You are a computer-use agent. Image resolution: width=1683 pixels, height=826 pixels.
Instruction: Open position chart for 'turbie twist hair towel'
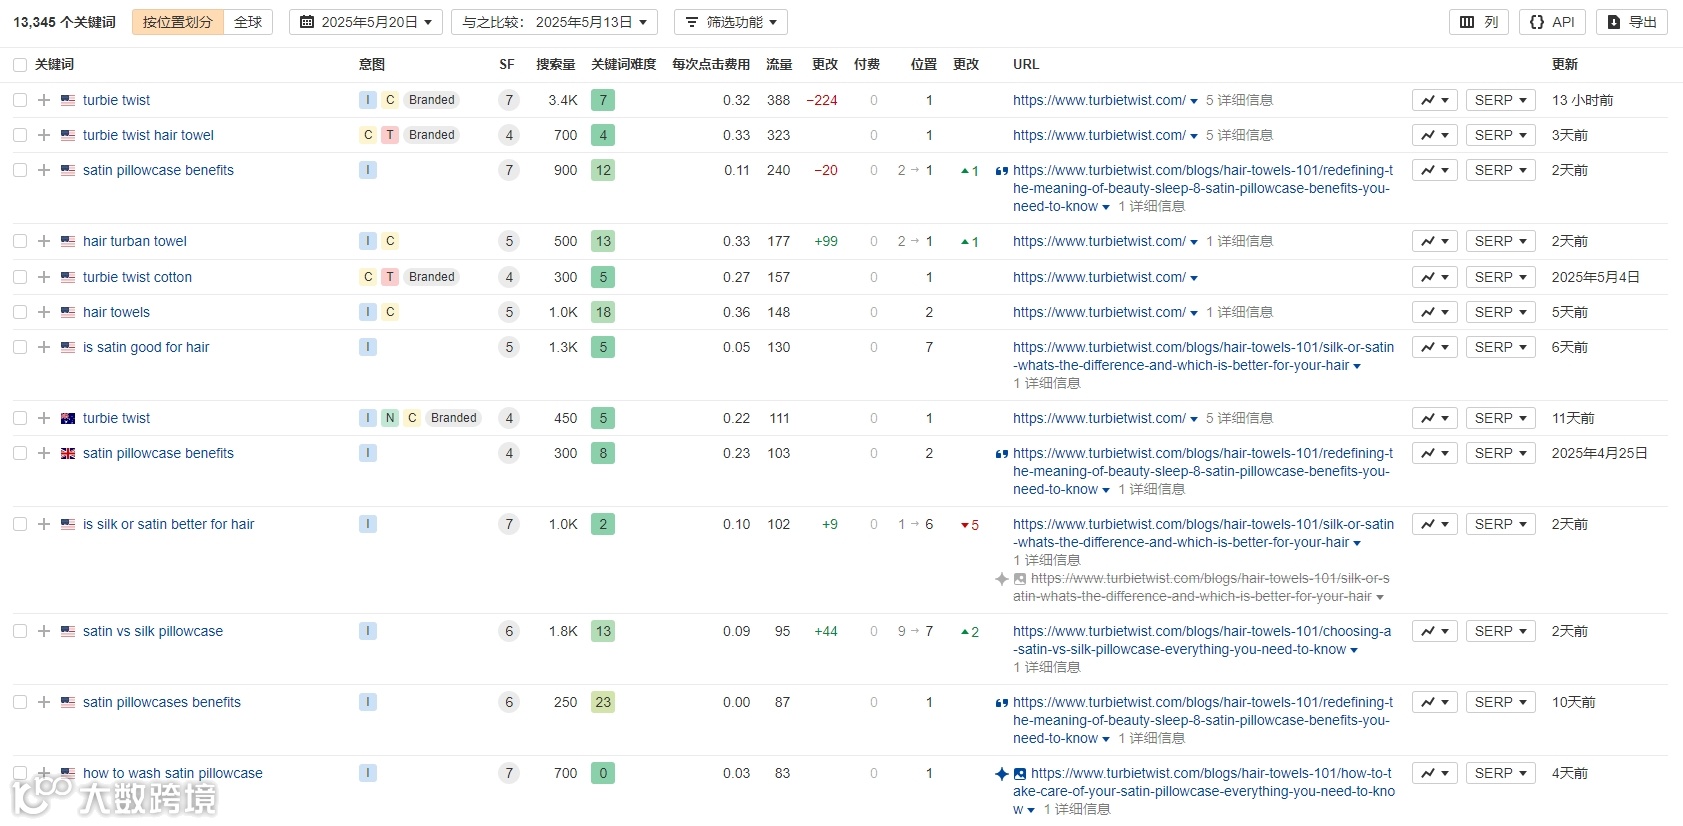(x=1435, y=135)
